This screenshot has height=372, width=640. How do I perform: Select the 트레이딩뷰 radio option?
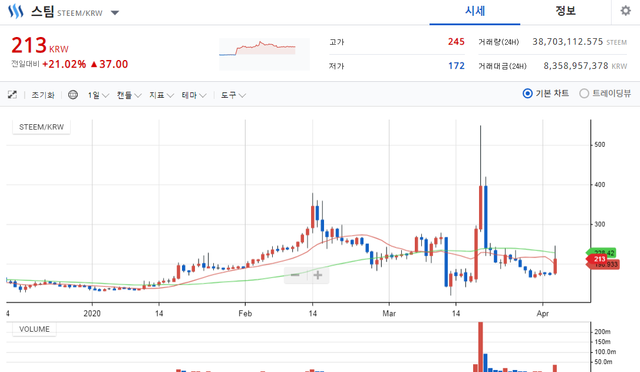click(x=605, y=94)
